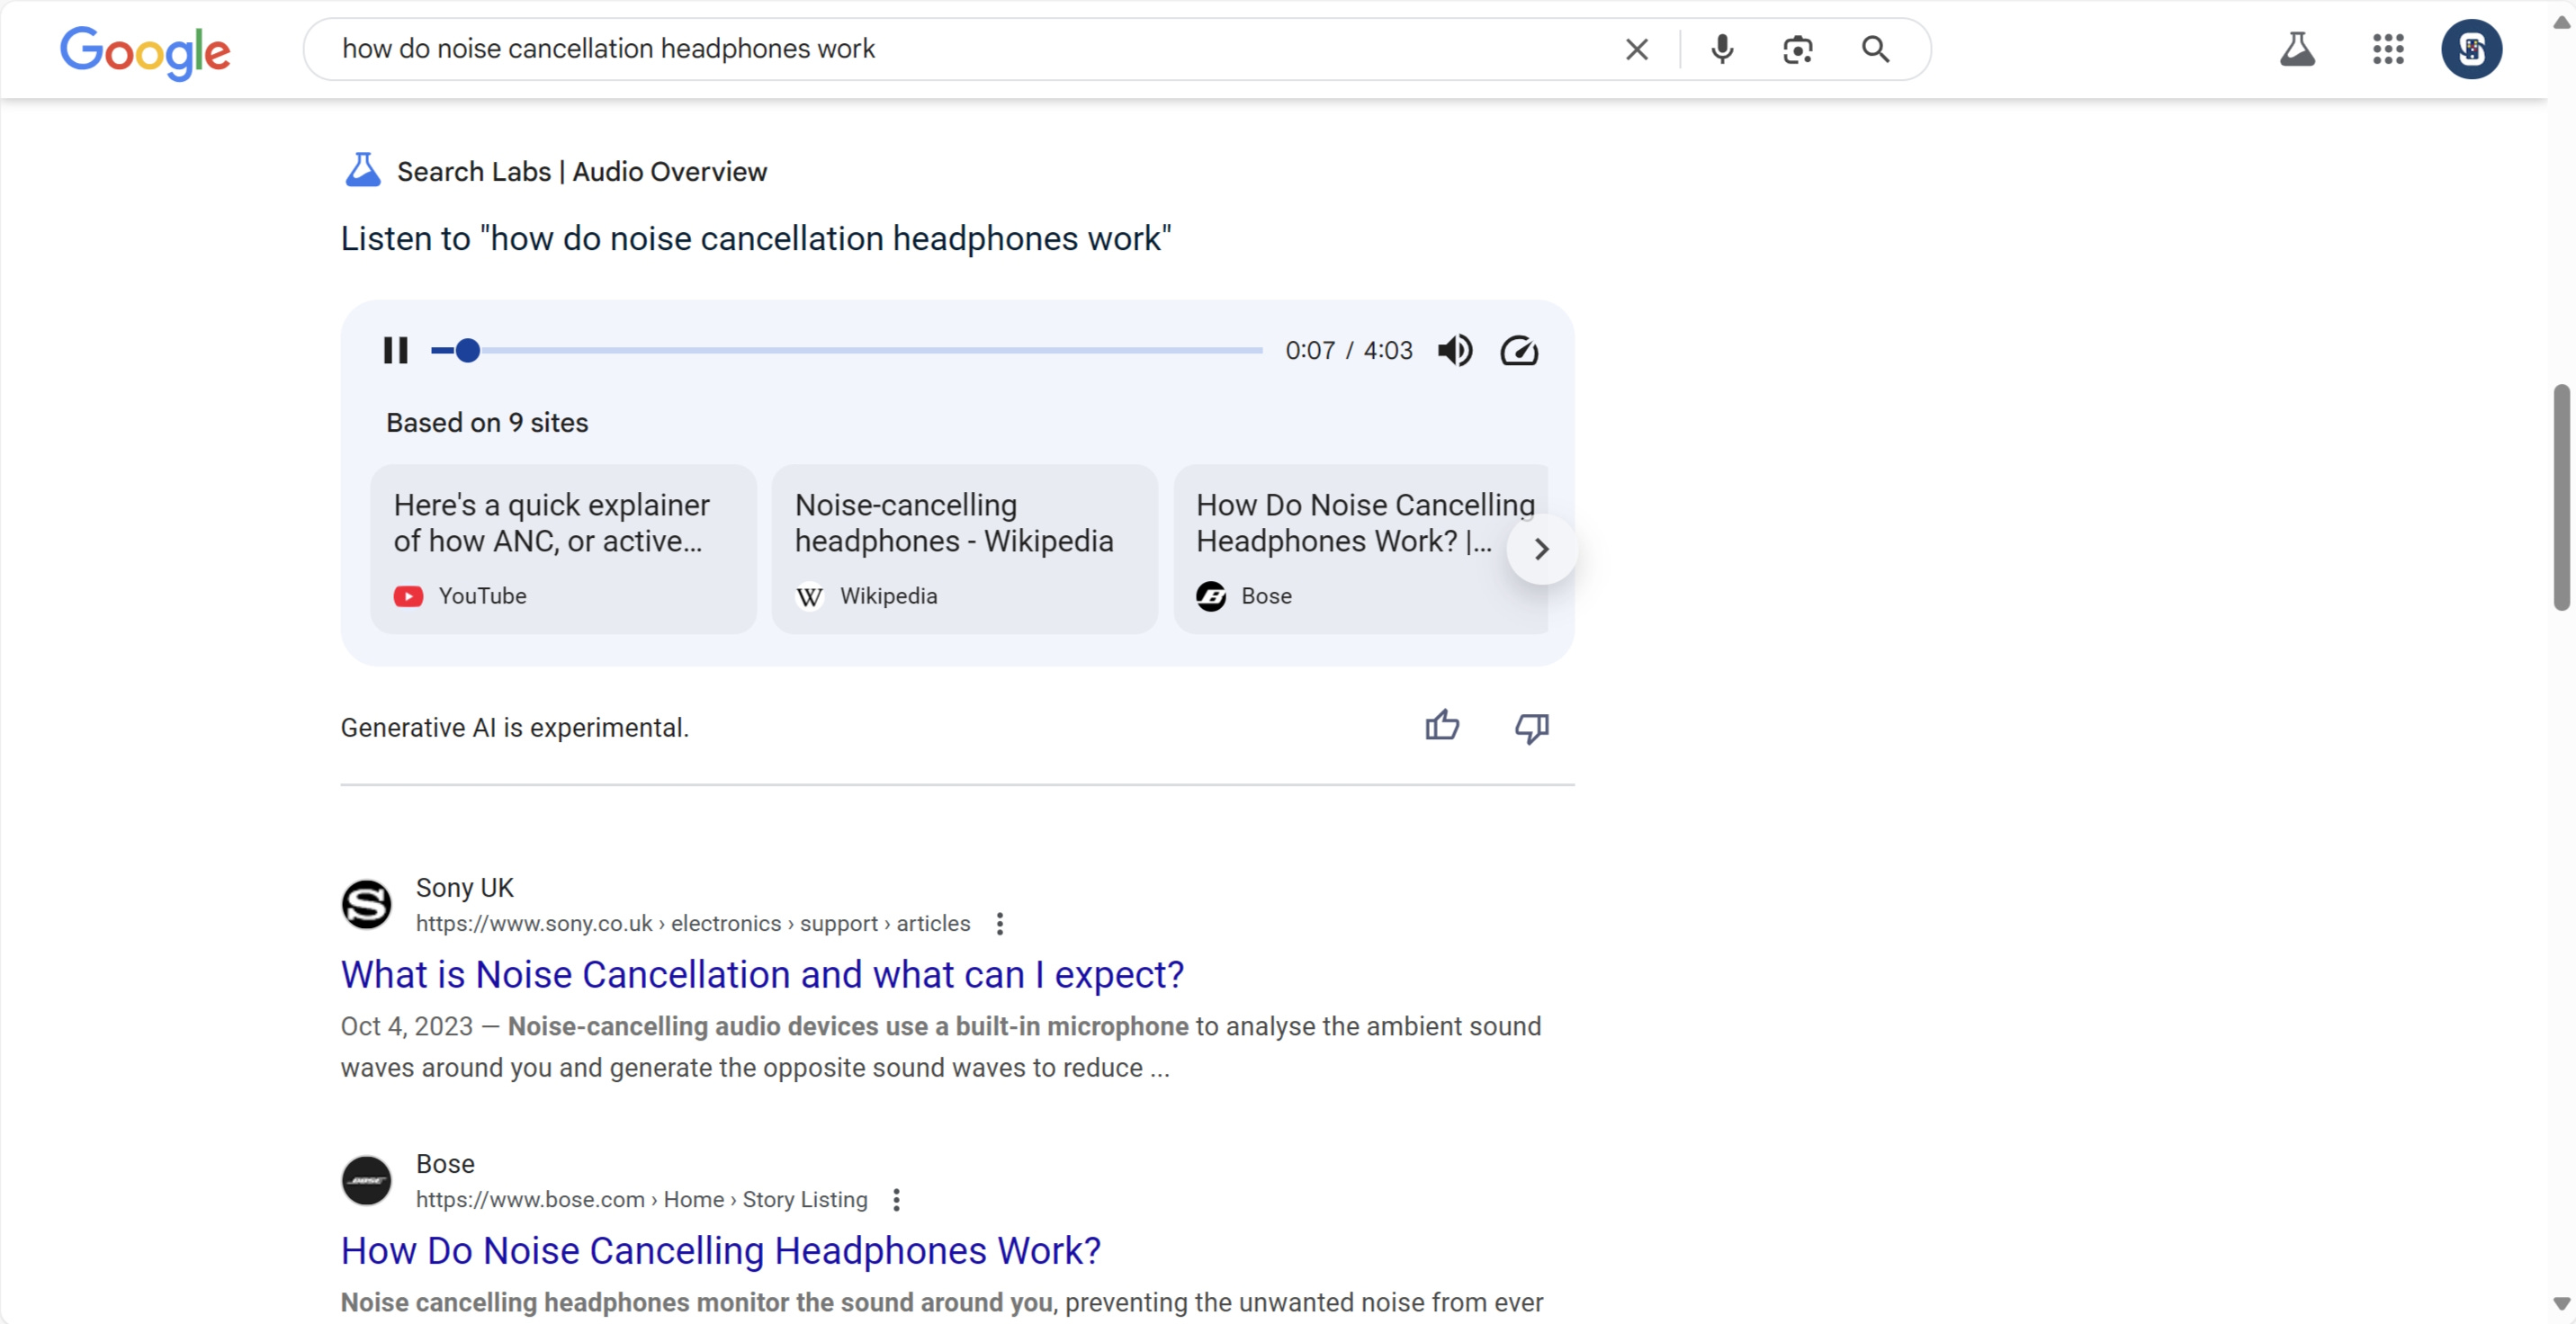Open the Google account avatar menu
Screen dimensions: 2576x1324
coord(2471,49)
